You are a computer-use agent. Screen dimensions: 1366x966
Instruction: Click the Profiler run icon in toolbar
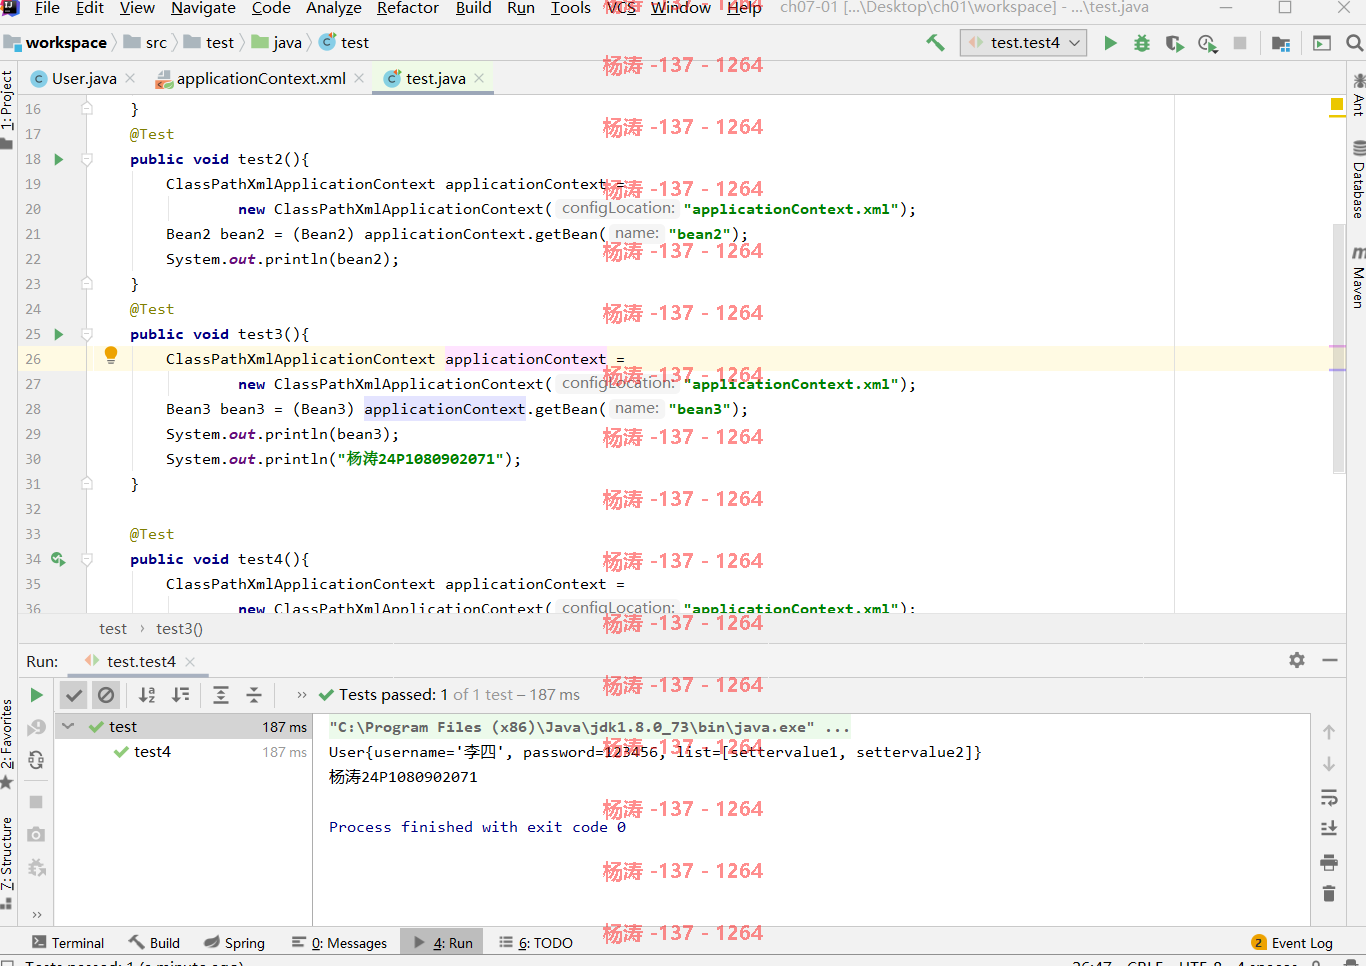(x=1207, y=43)
